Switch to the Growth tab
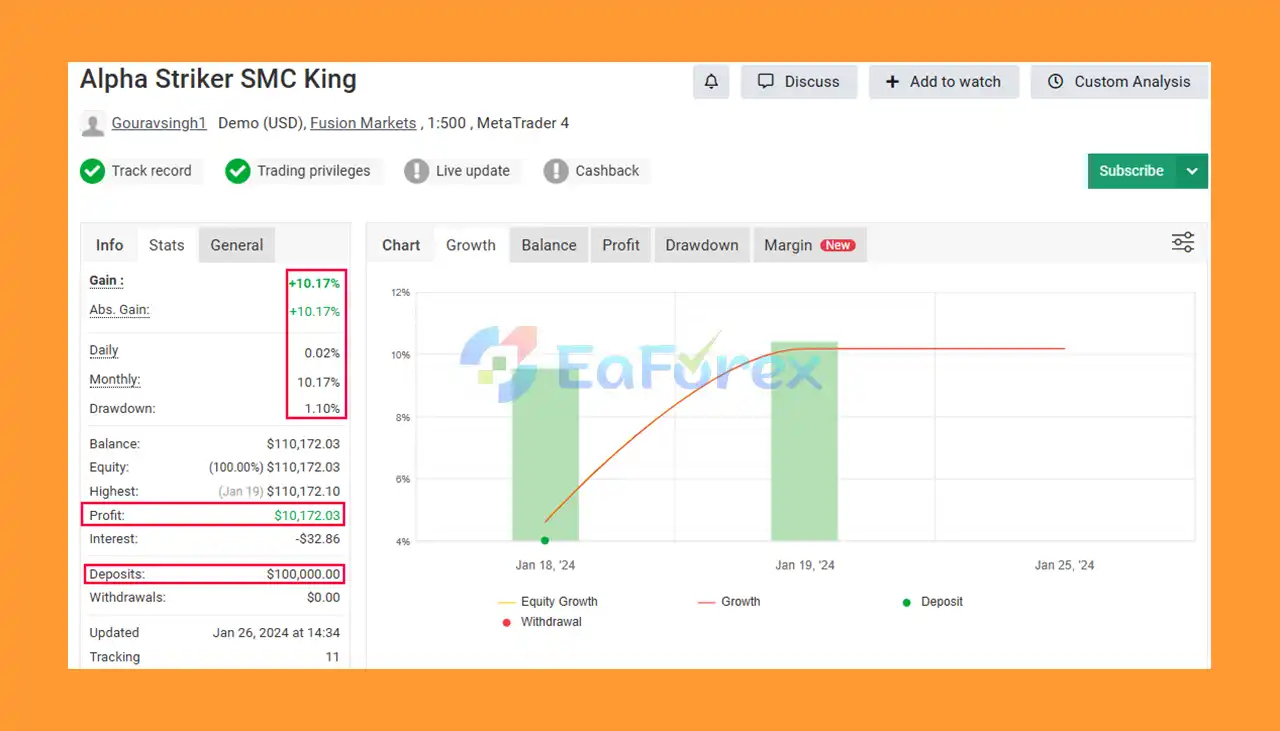 [471, 245]
